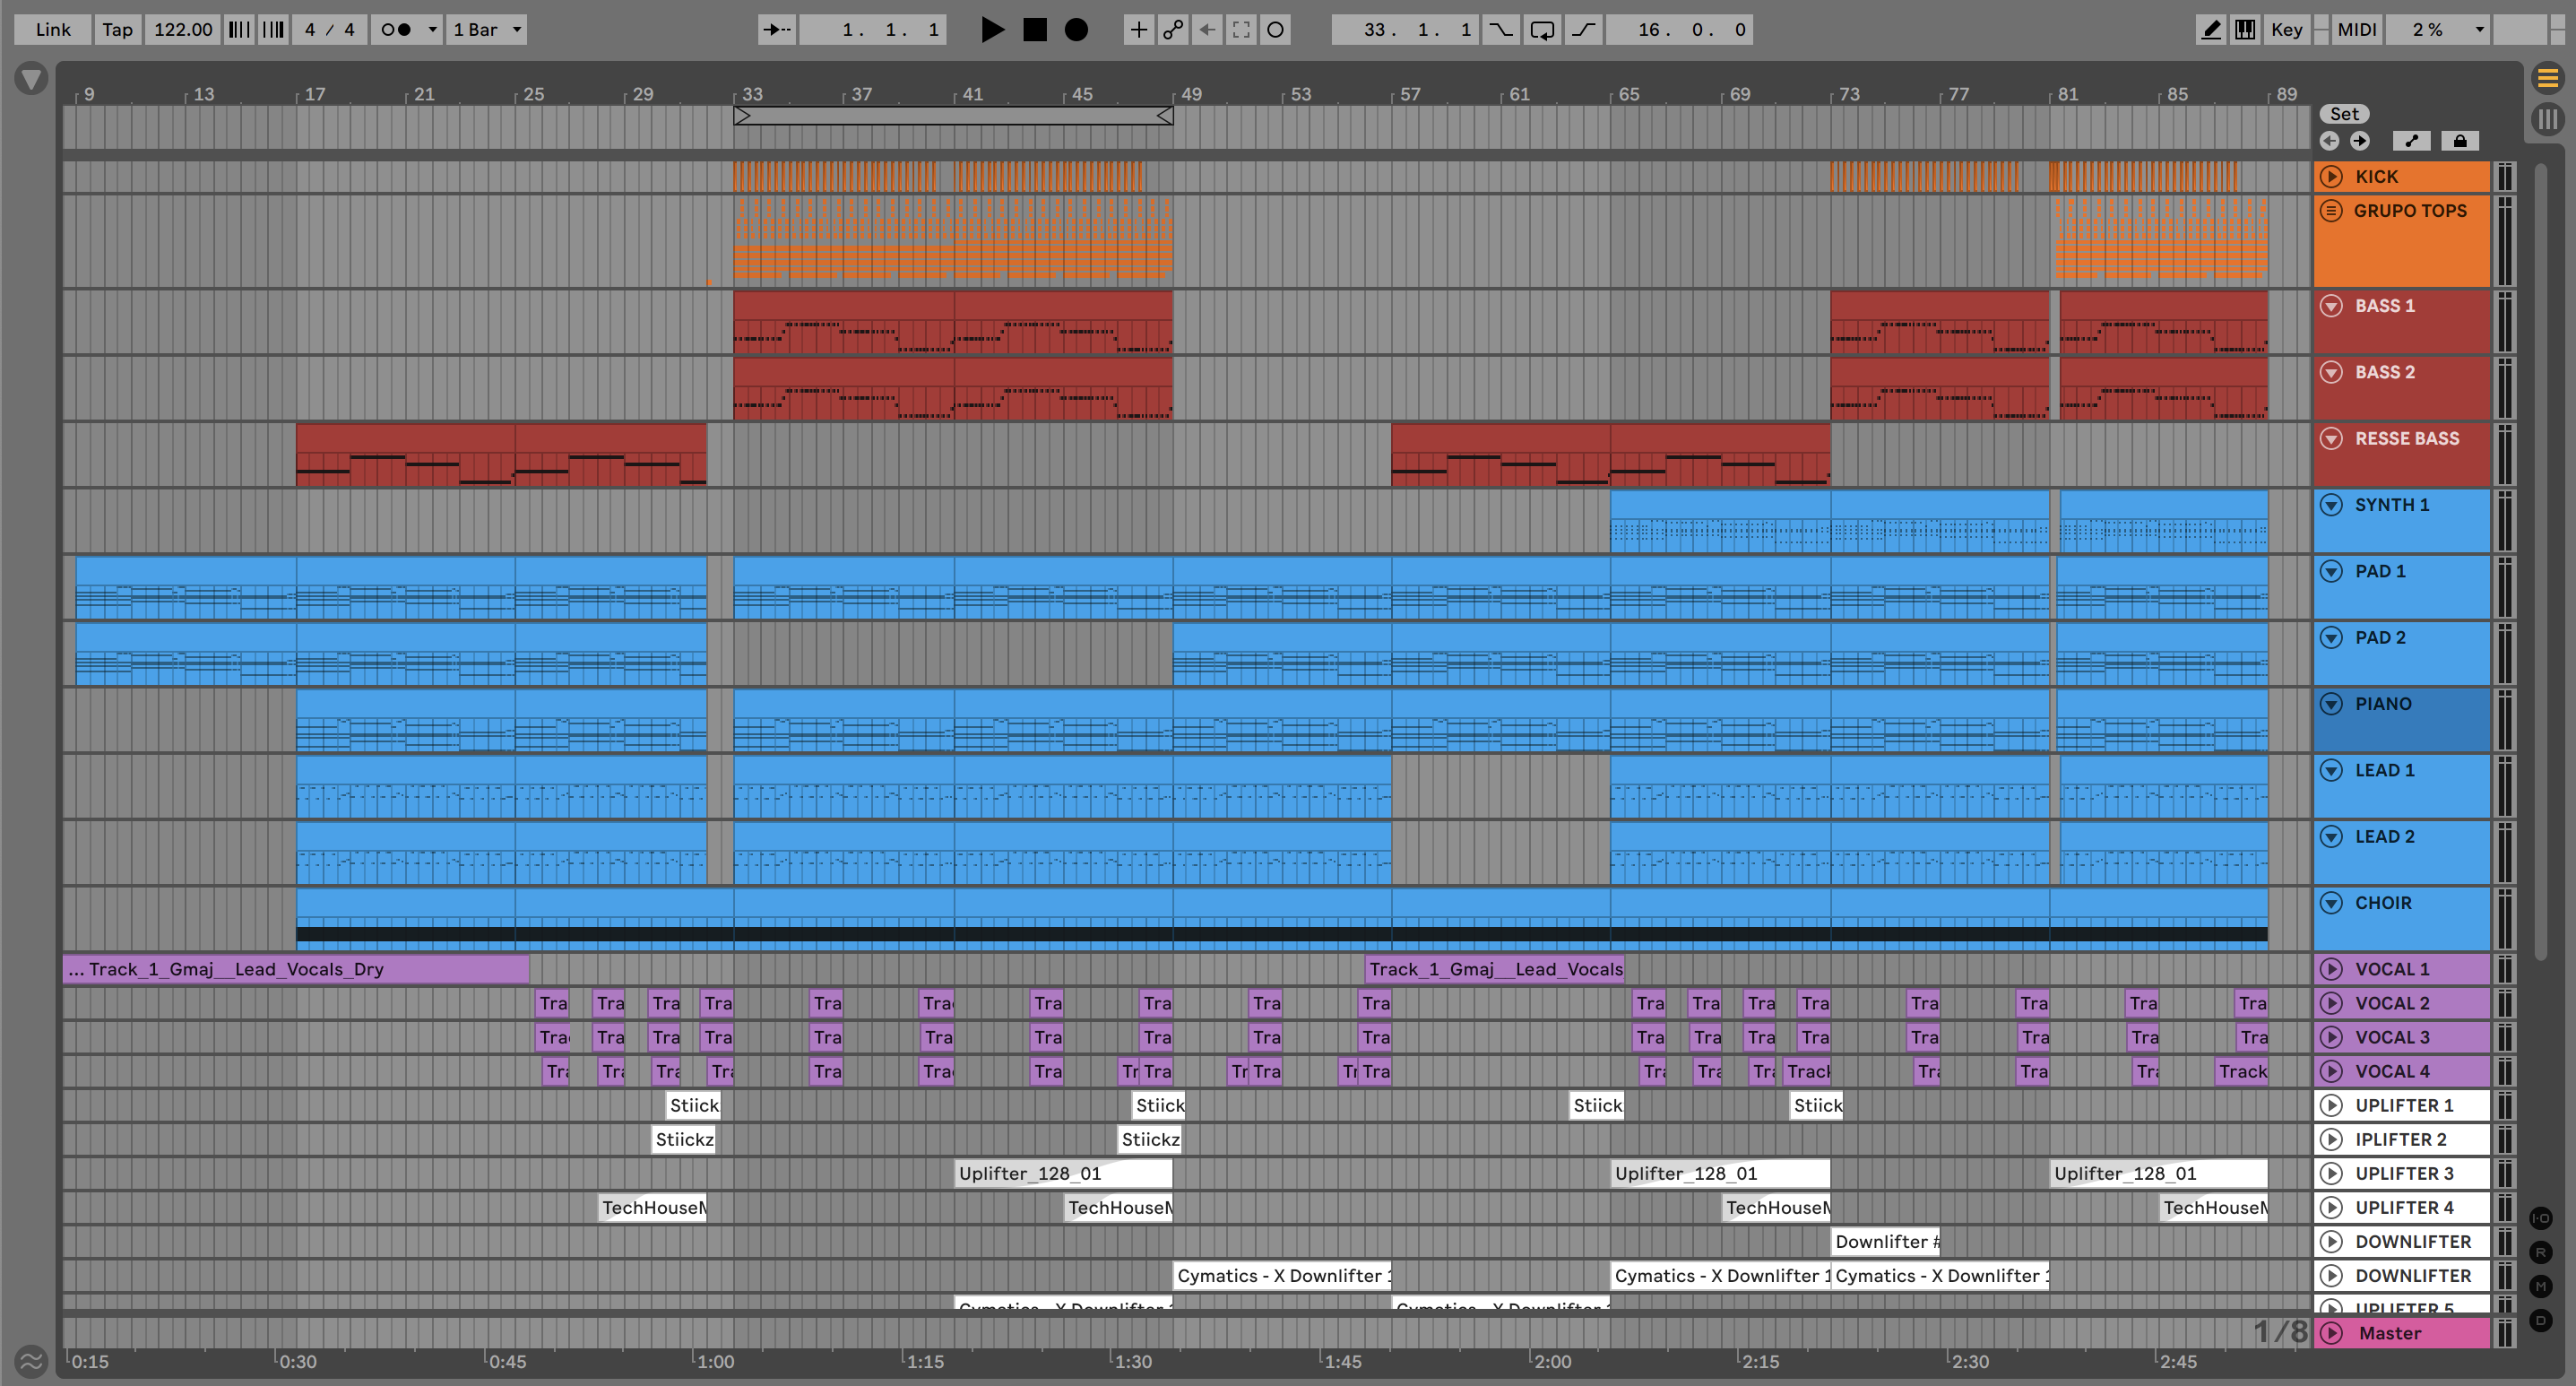Screen dimensions: 2576x1386
Task: Click the Follow playback arrow icon
Action: pyautogui.click(x=776, y=30)
